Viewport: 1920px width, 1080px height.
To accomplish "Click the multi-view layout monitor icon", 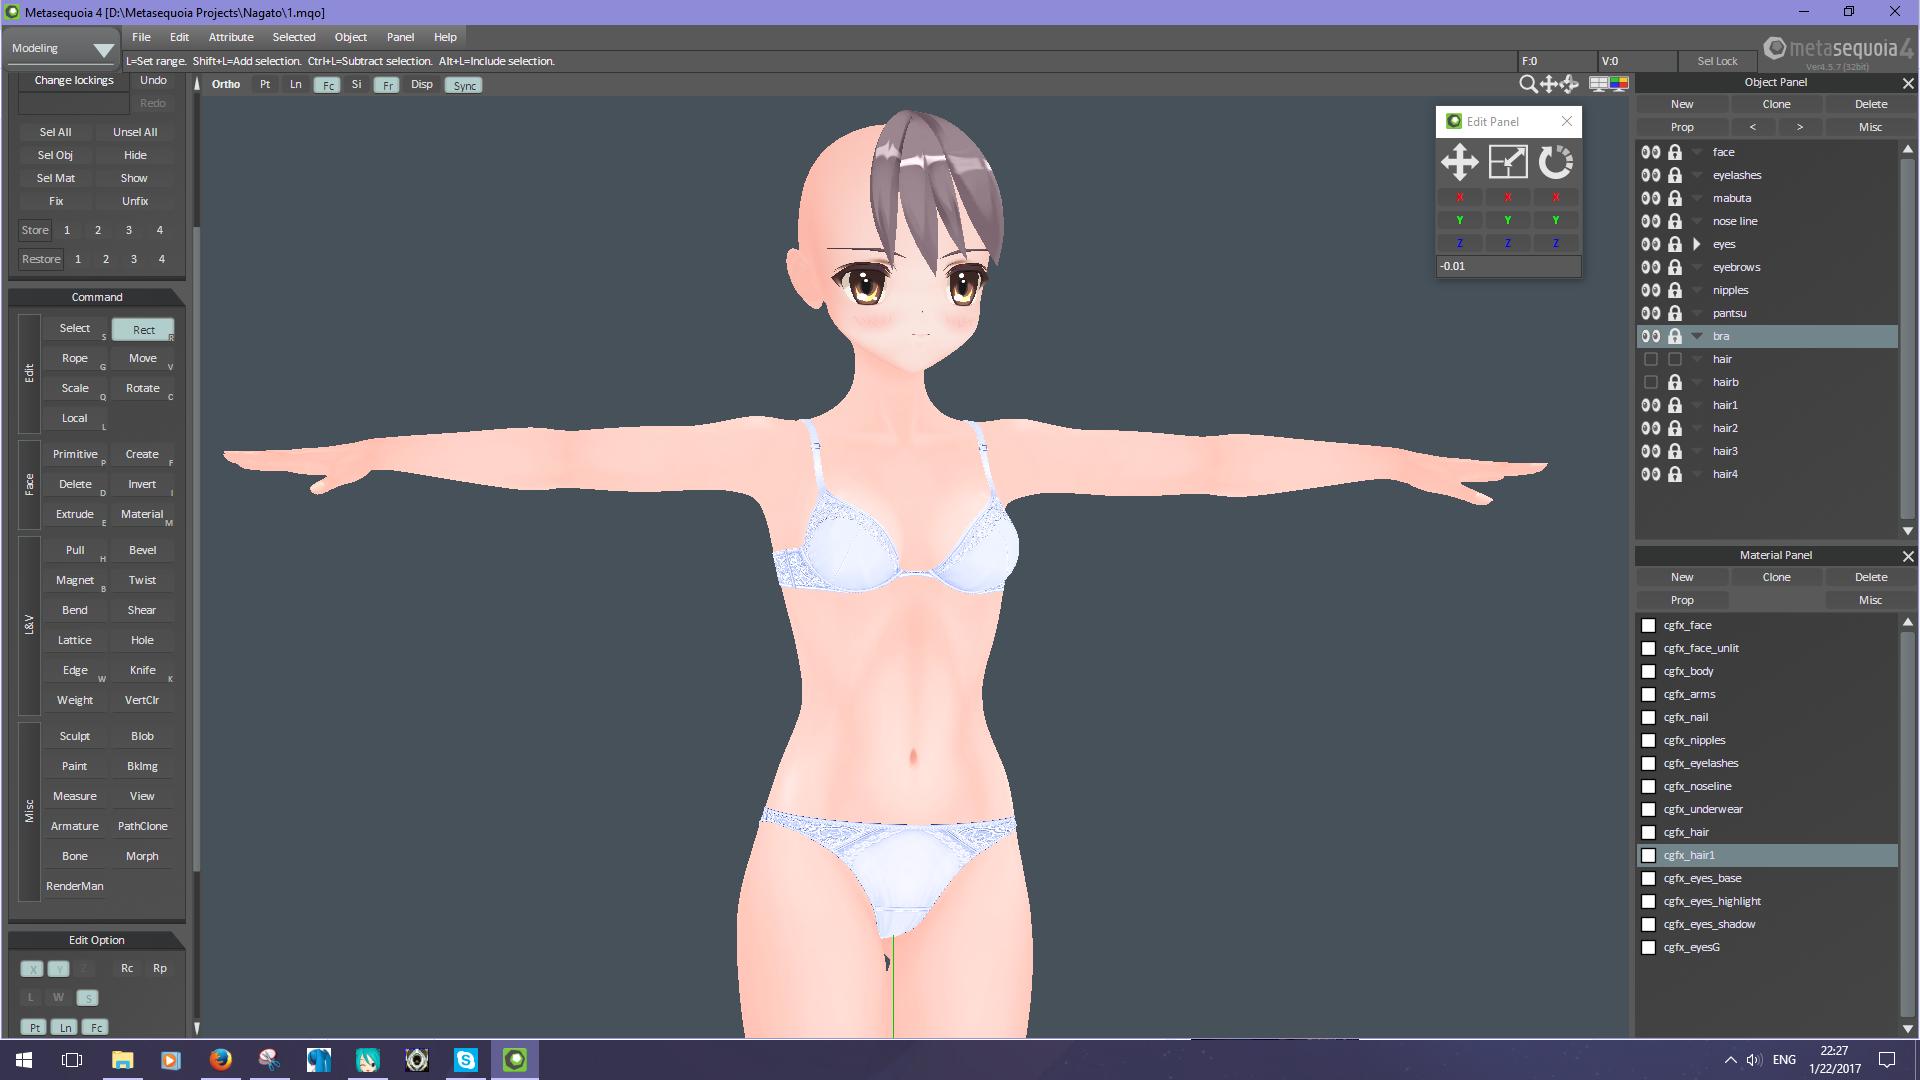I will (1599, 84).
